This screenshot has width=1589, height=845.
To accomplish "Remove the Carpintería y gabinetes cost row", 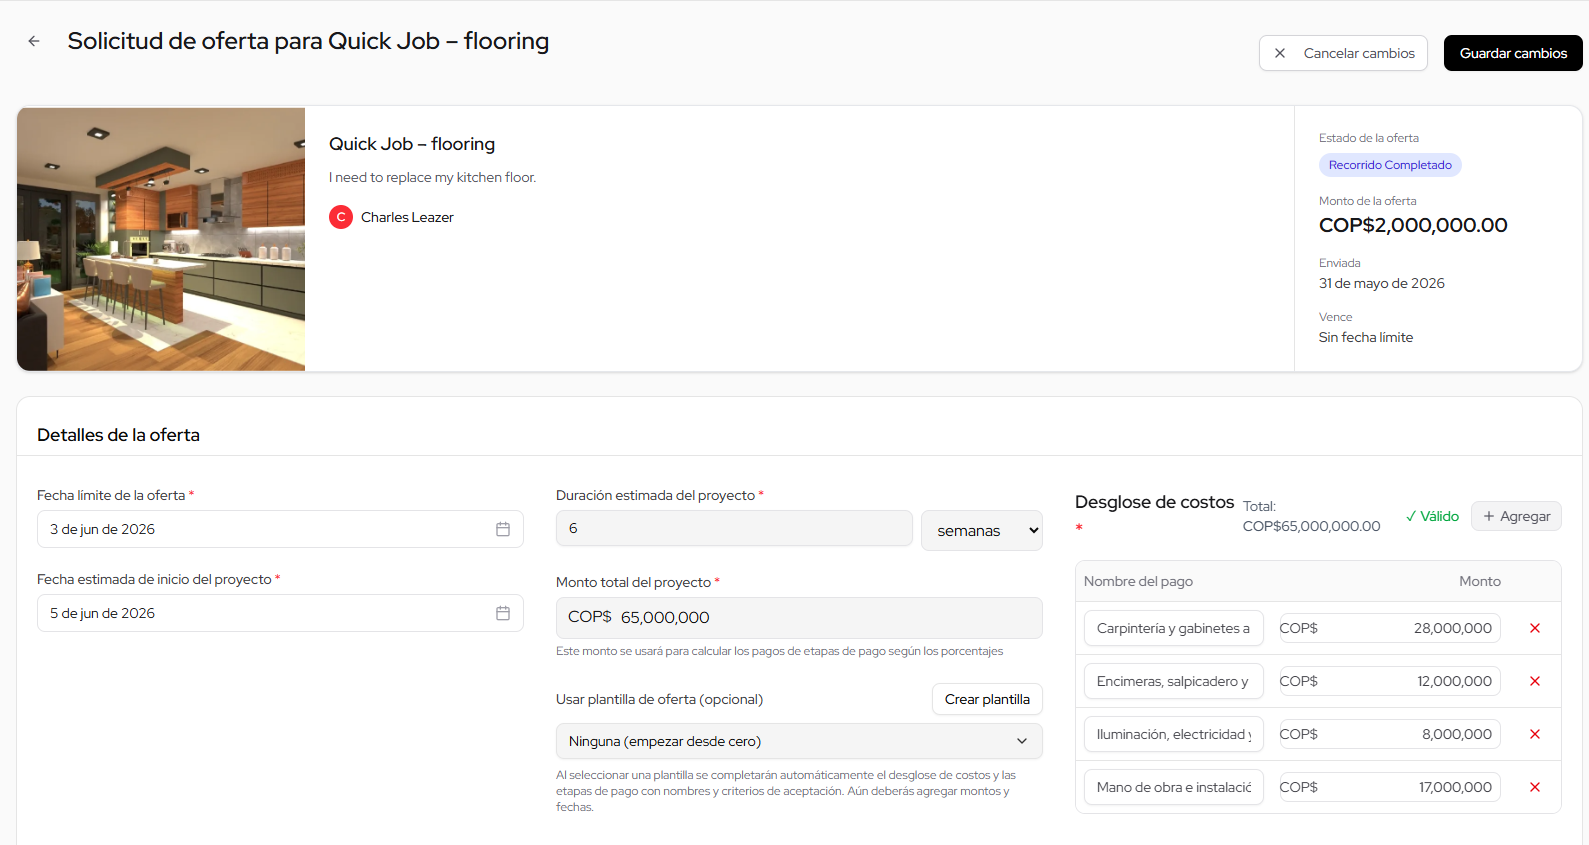I will (x=1535, y=628).
